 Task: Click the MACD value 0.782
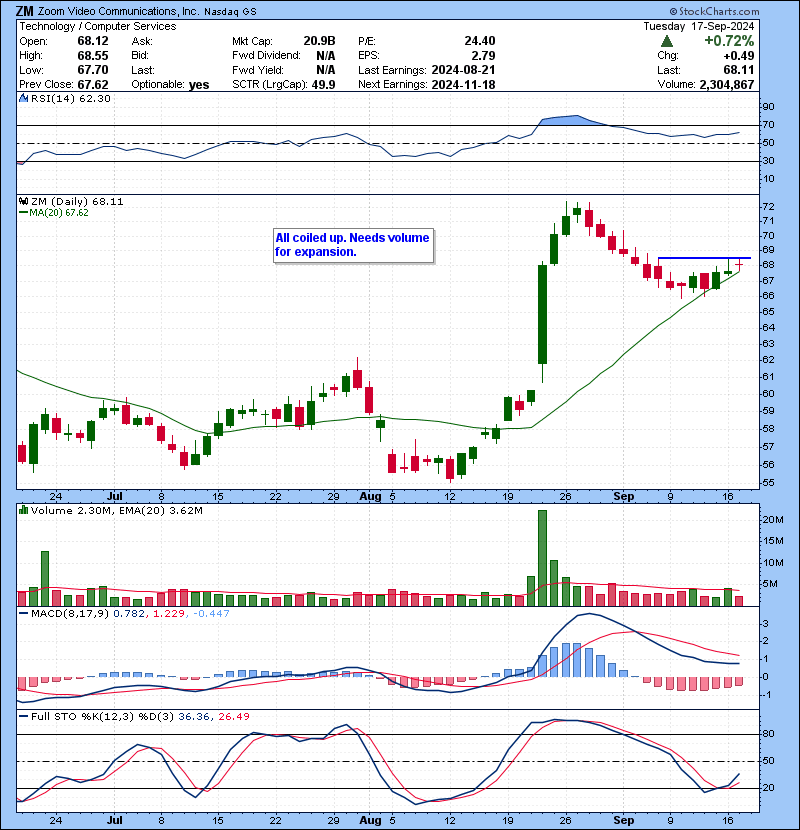coord(129,614)
